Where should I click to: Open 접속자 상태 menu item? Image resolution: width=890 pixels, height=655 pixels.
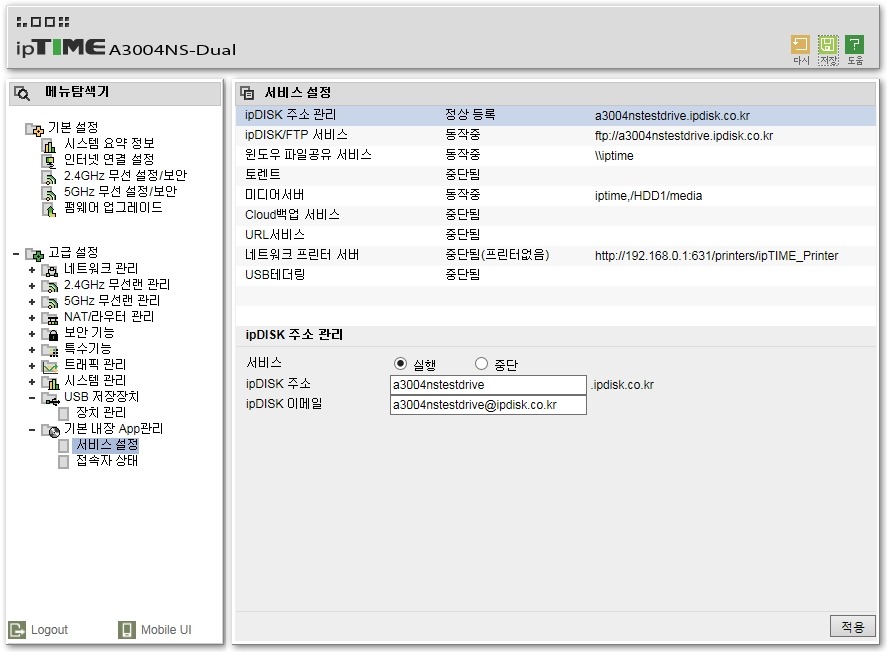click(x=107, y=461)
